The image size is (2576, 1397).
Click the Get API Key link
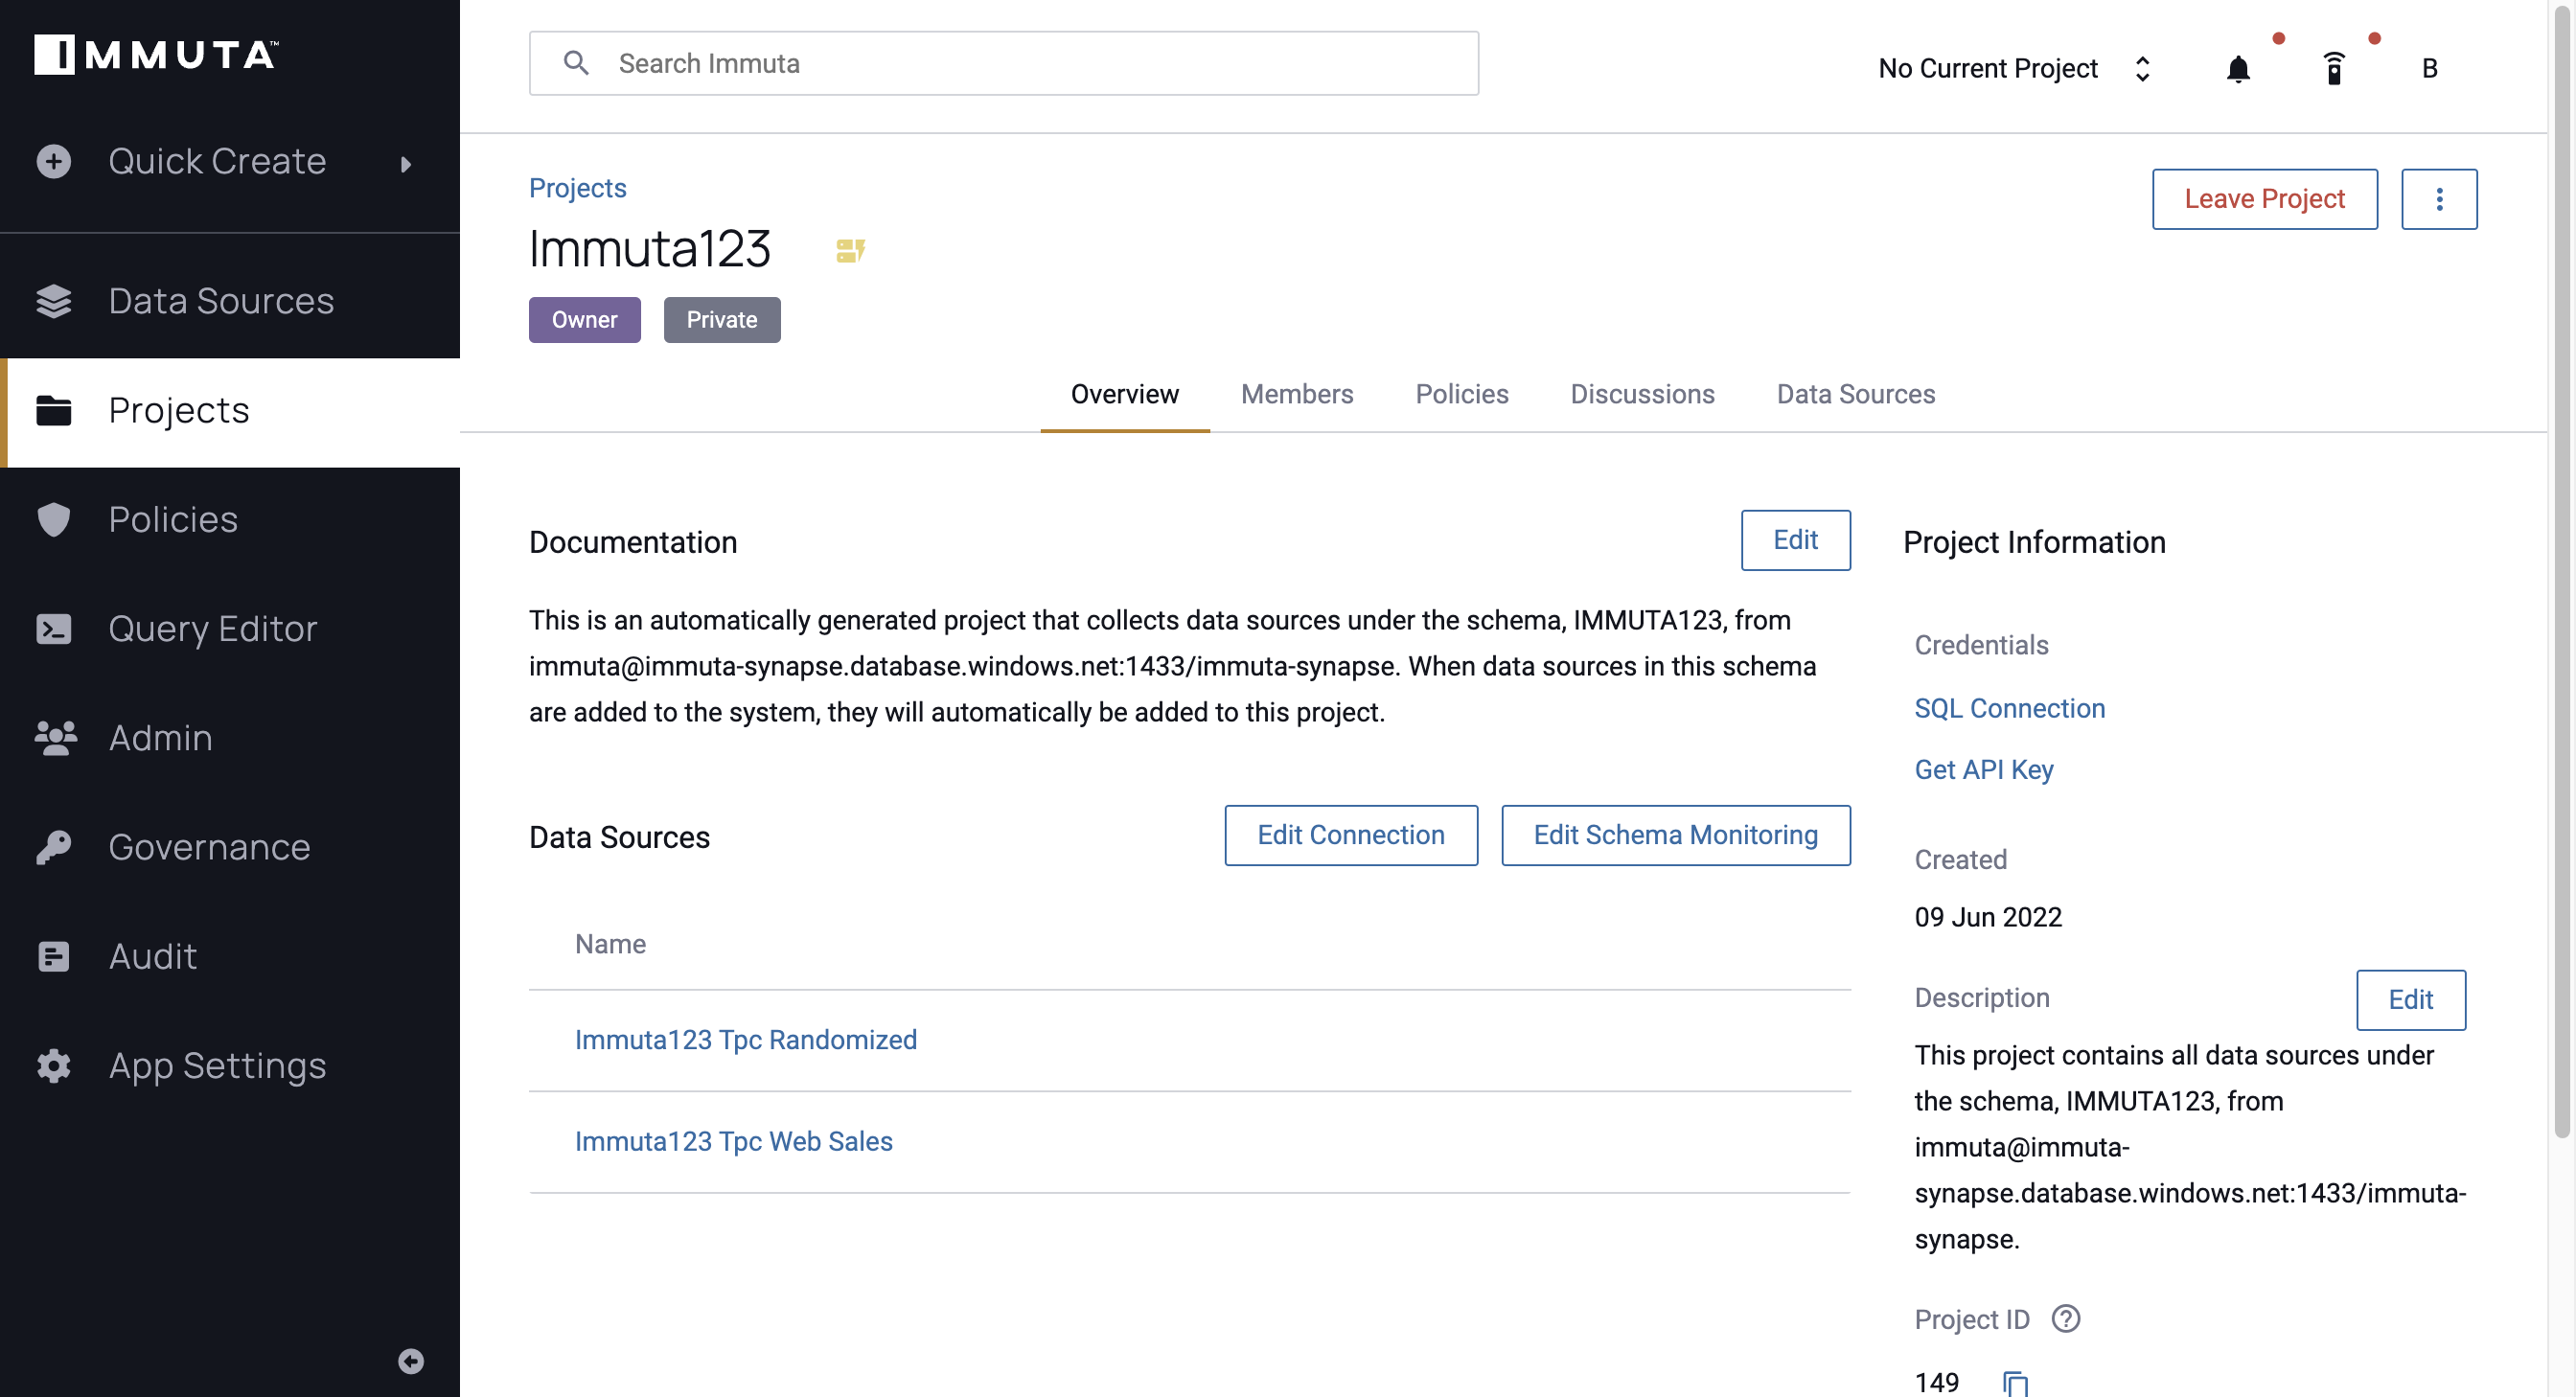click(1984, 770)
